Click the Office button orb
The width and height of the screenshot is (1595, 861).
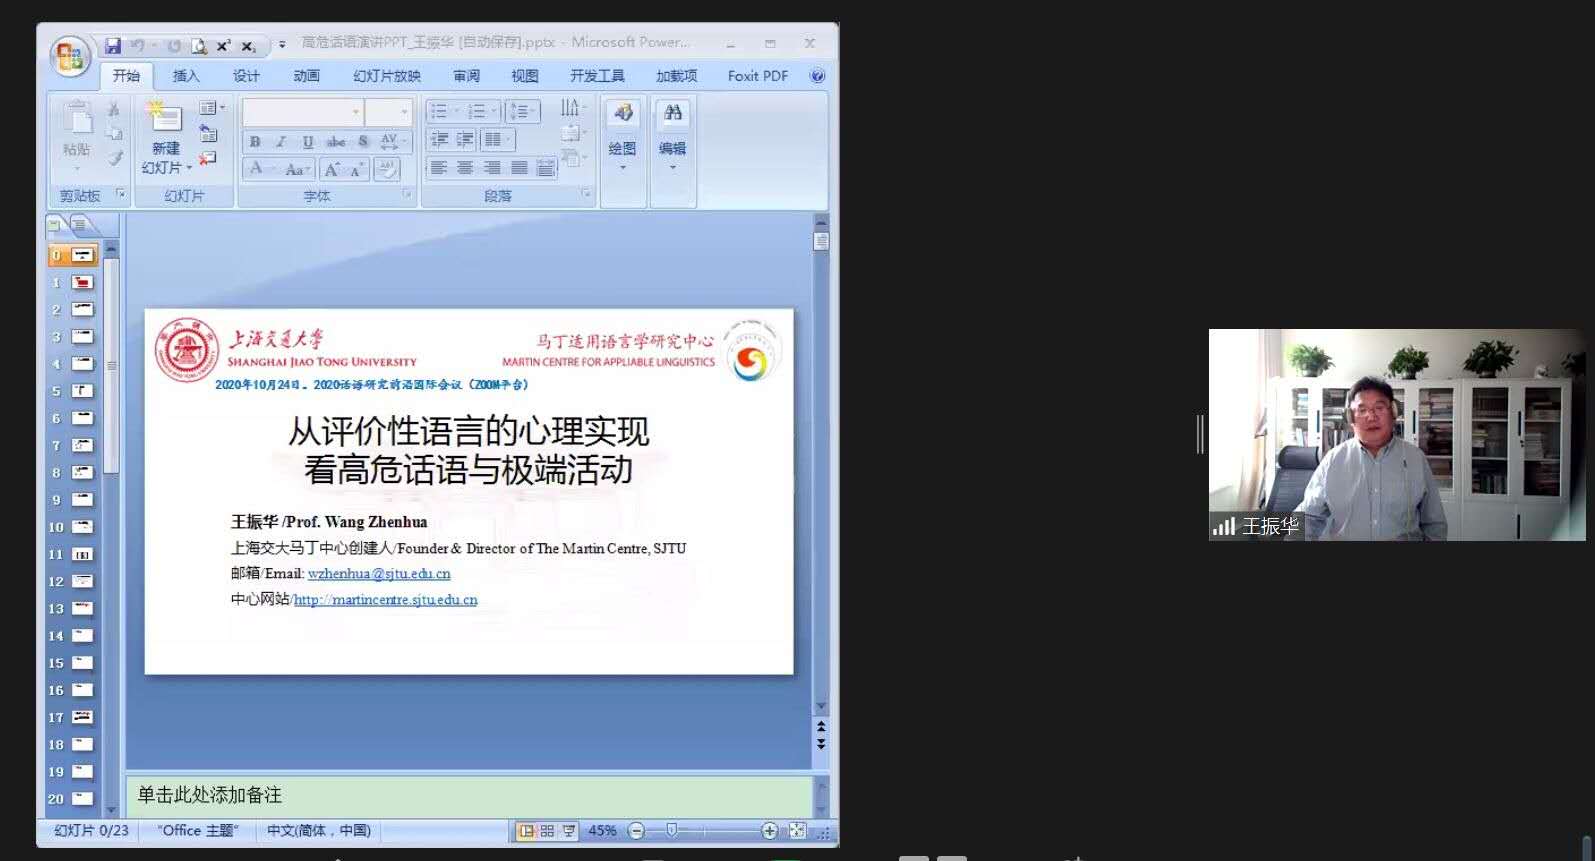click(70, 56)
